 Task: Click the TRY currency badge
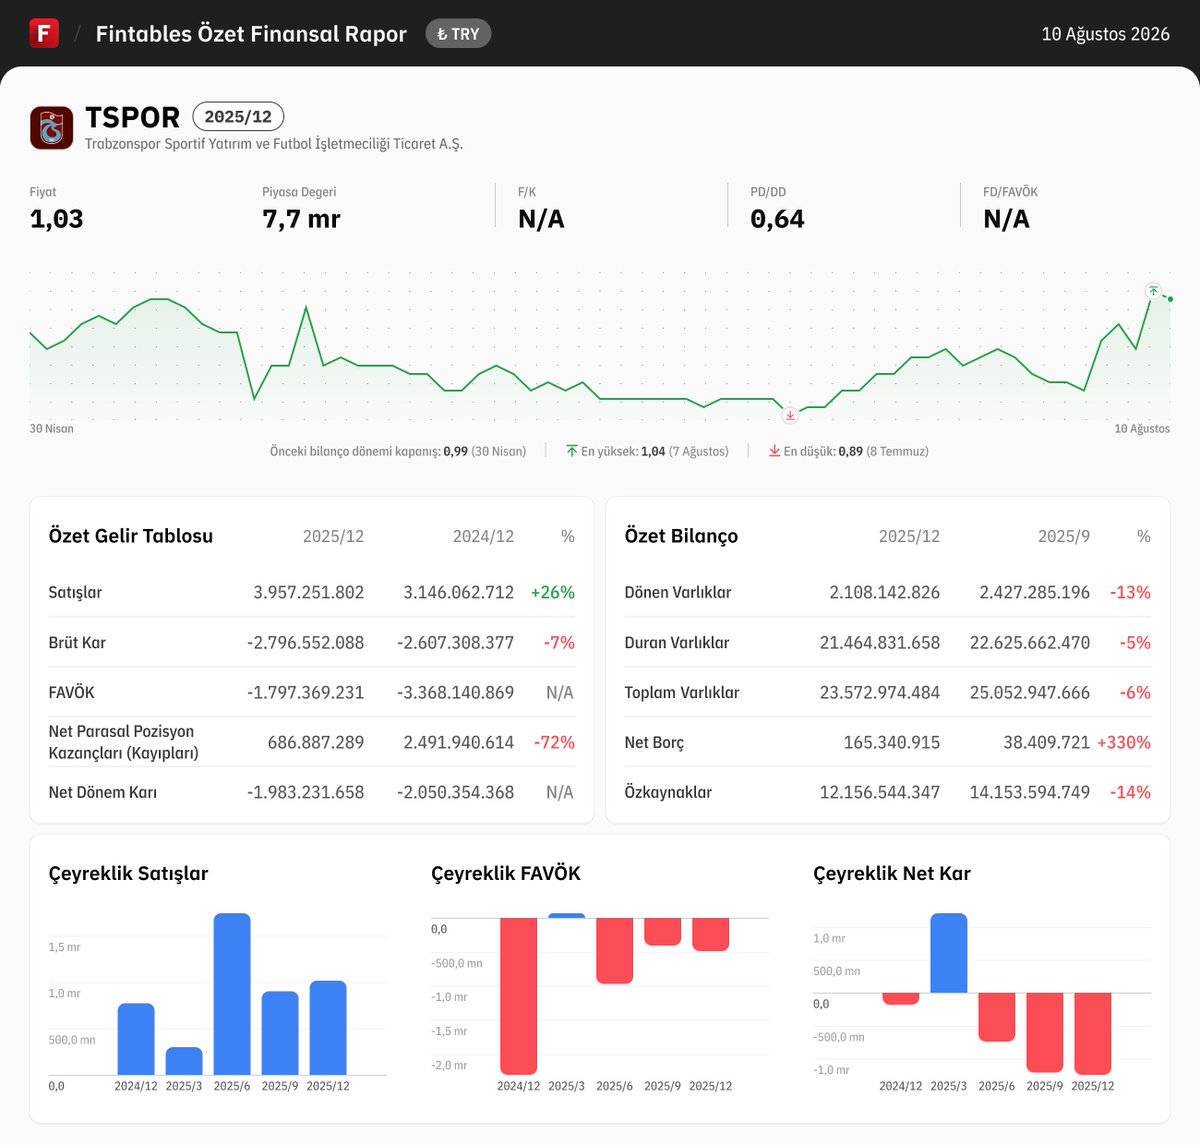tap(458, 34)
